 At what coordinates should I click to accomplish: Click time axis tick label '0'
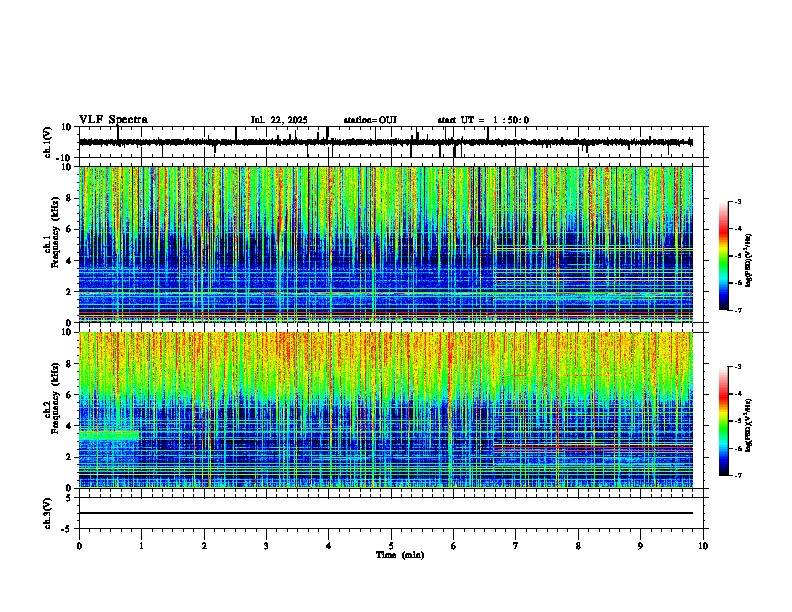(79, 546)
